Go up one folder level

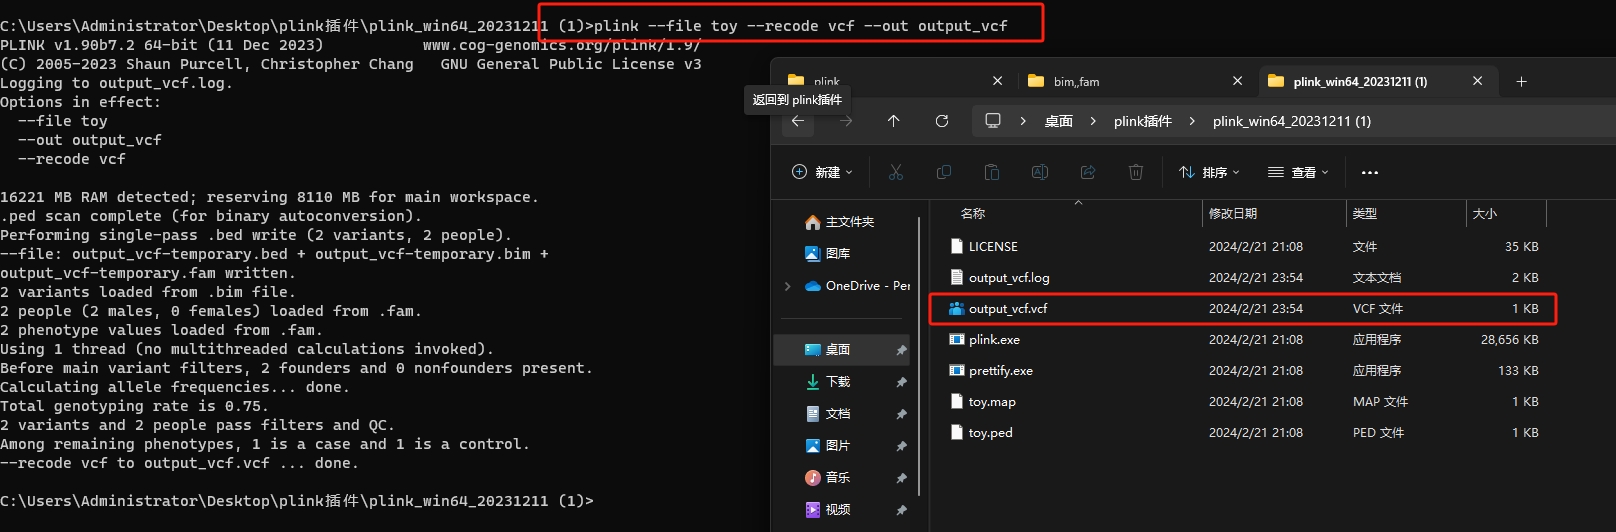(x=893, y=121)
